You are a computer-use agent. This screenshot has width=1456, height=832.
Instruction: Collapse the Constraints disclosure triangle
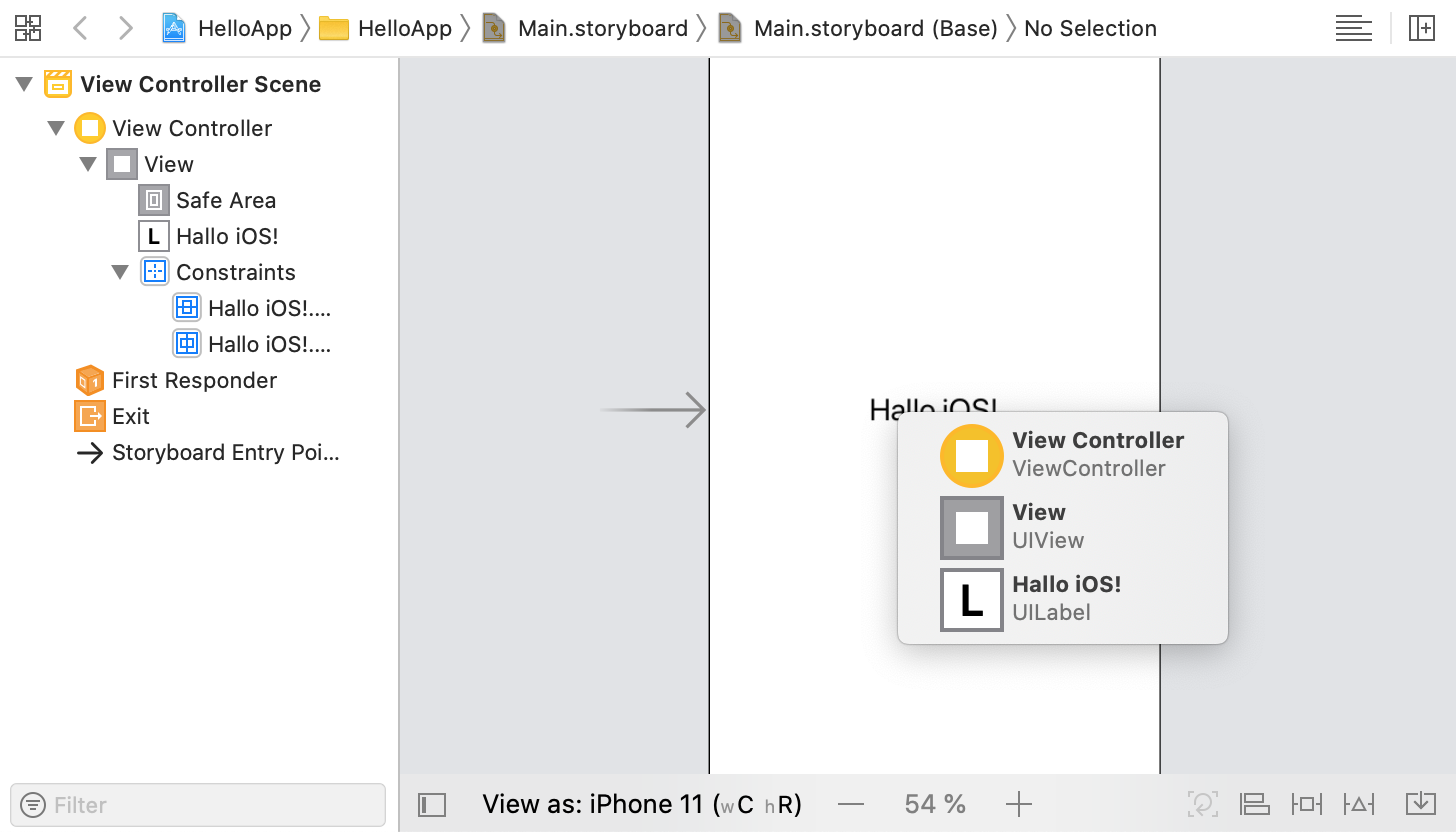click(121, 272)
